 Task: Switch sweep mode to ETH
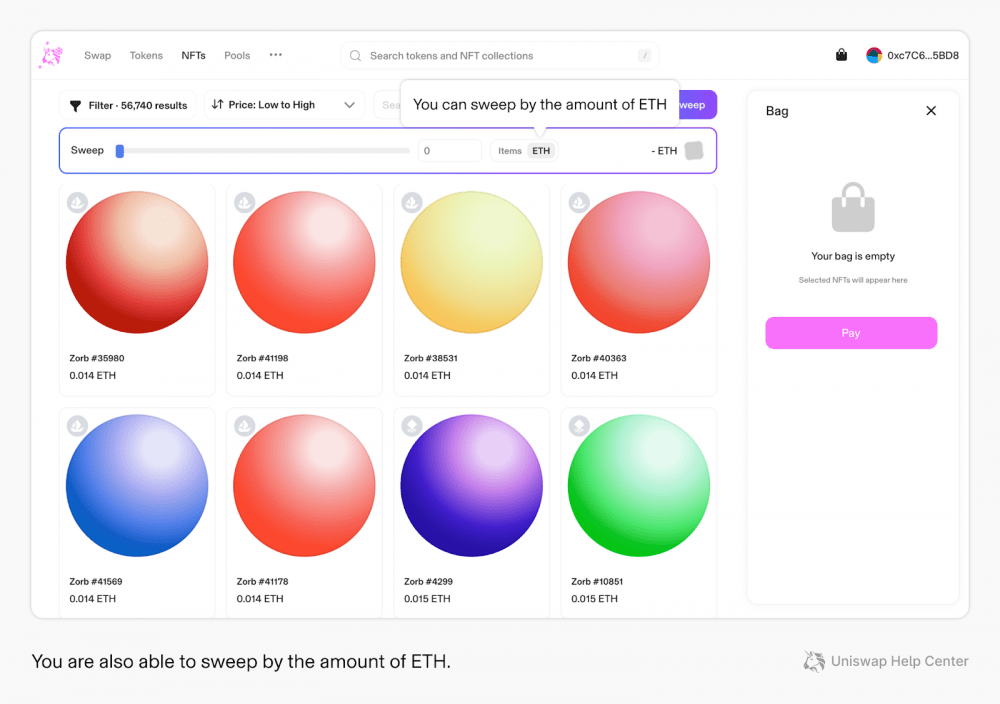tap(541, 151)
